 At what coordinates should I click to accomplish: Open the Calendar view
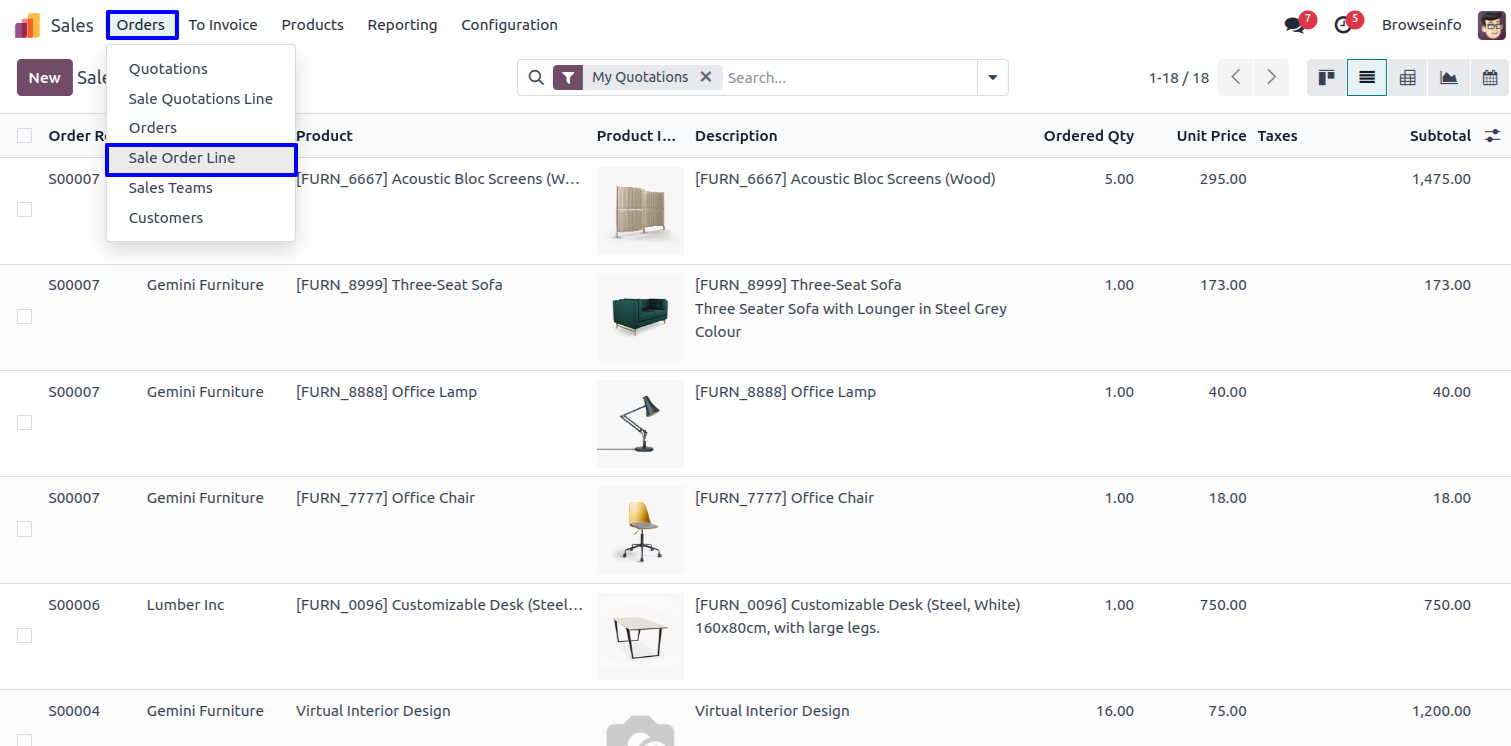(1489, 78)
